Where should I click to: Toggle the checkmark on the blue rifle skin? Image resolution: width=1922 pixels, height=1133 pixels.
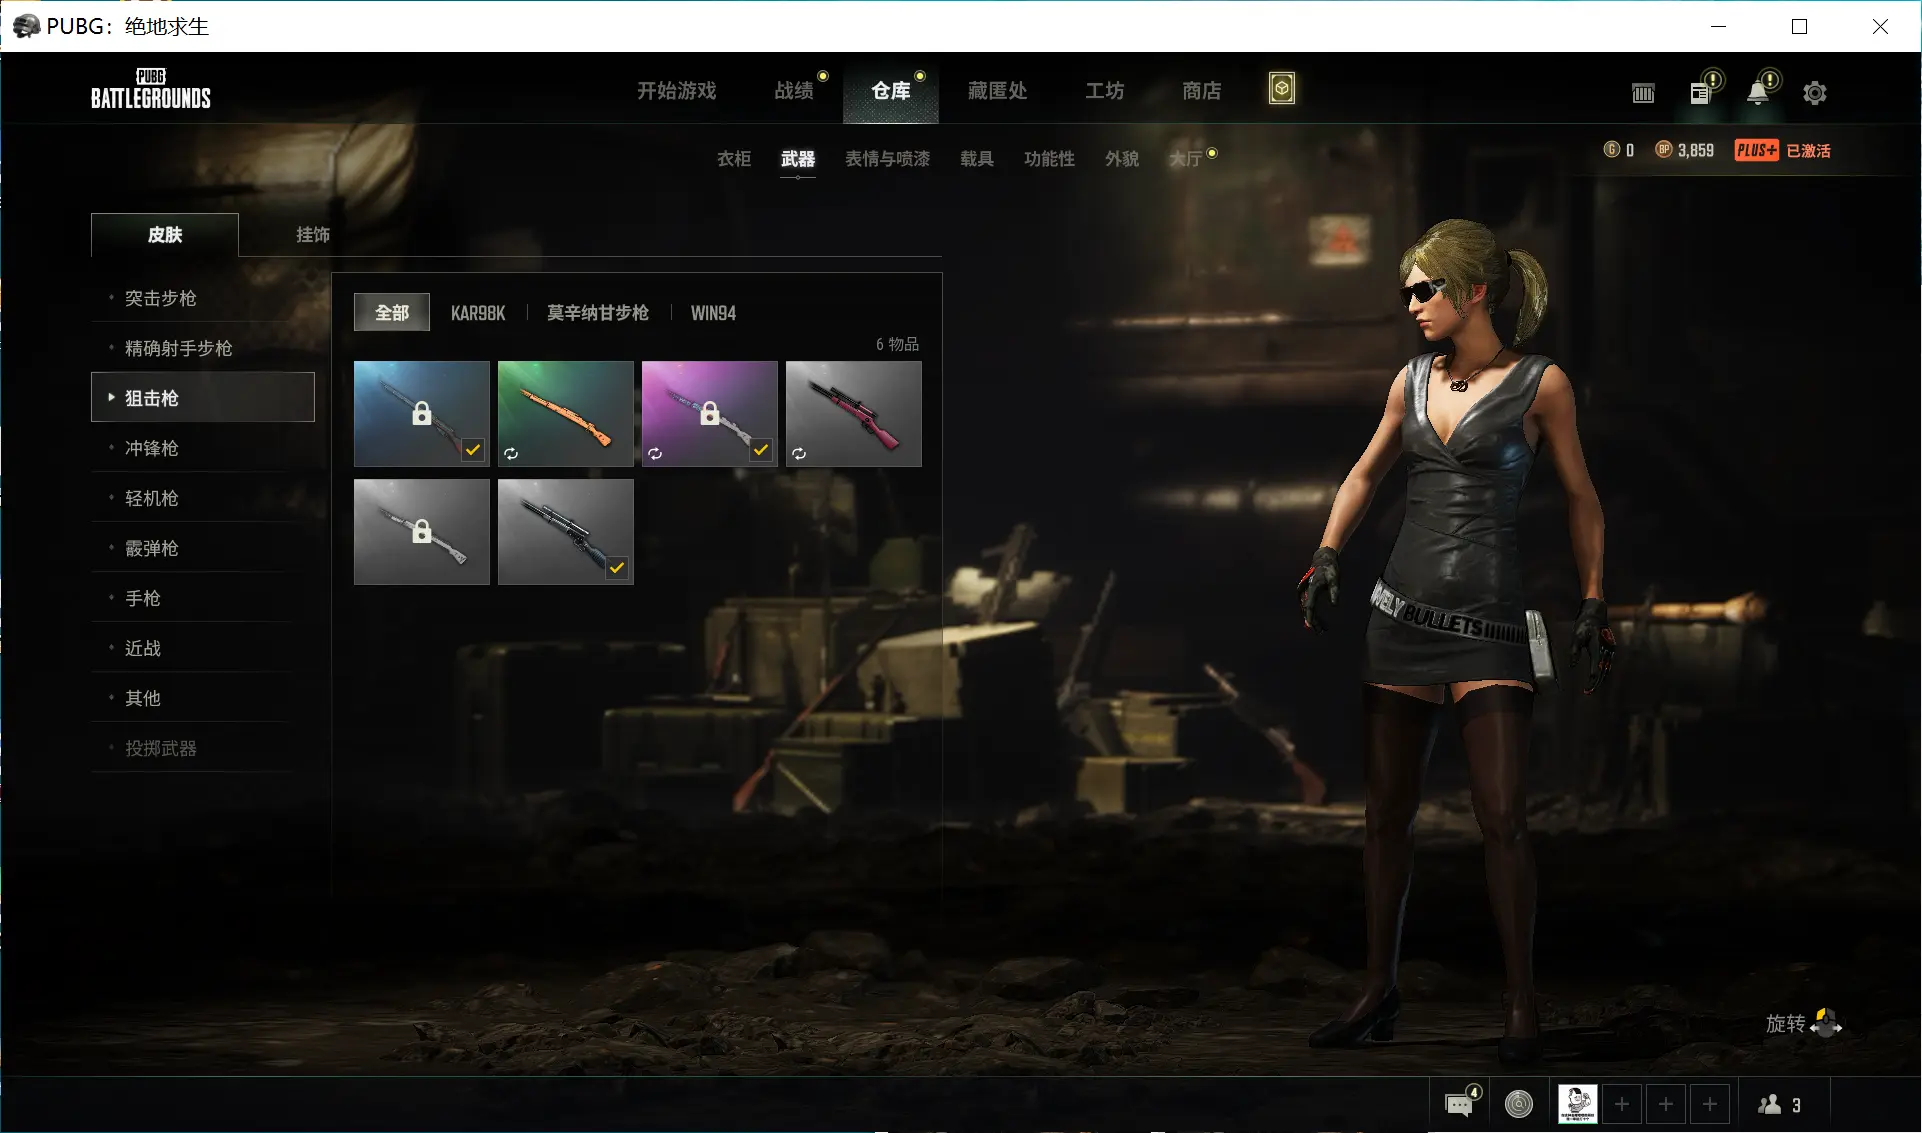[473, 450]
